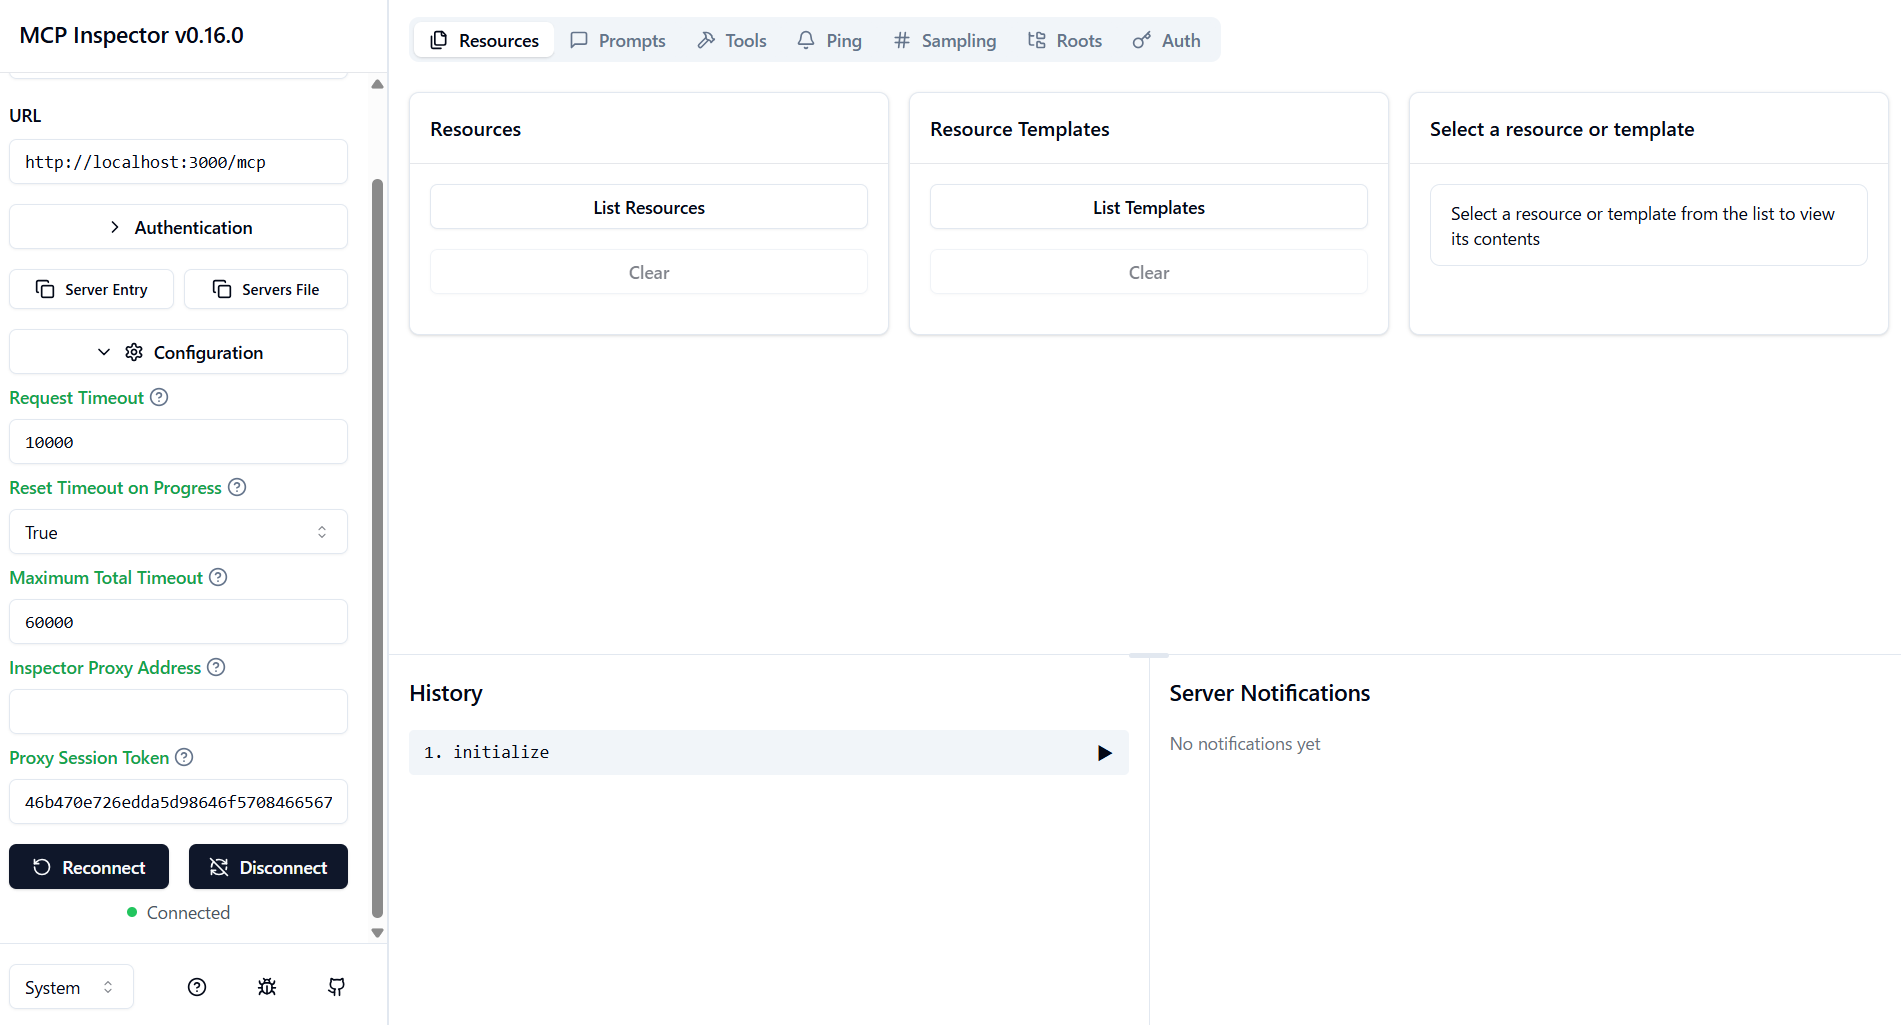Image resolution: width=1901 pixels, height=1025 pixels.
Task: Click the URL input field
Action: click(178, 162)
